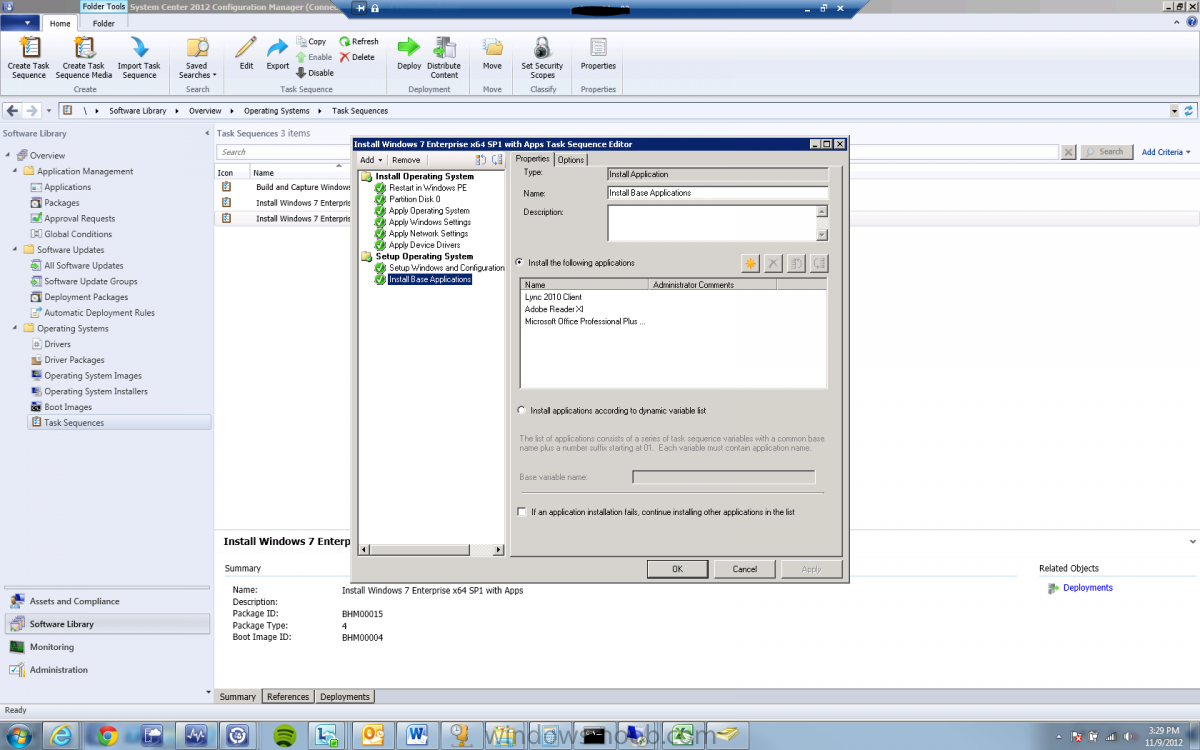Focus the task sequence Search field

click(x=638, y=152)
